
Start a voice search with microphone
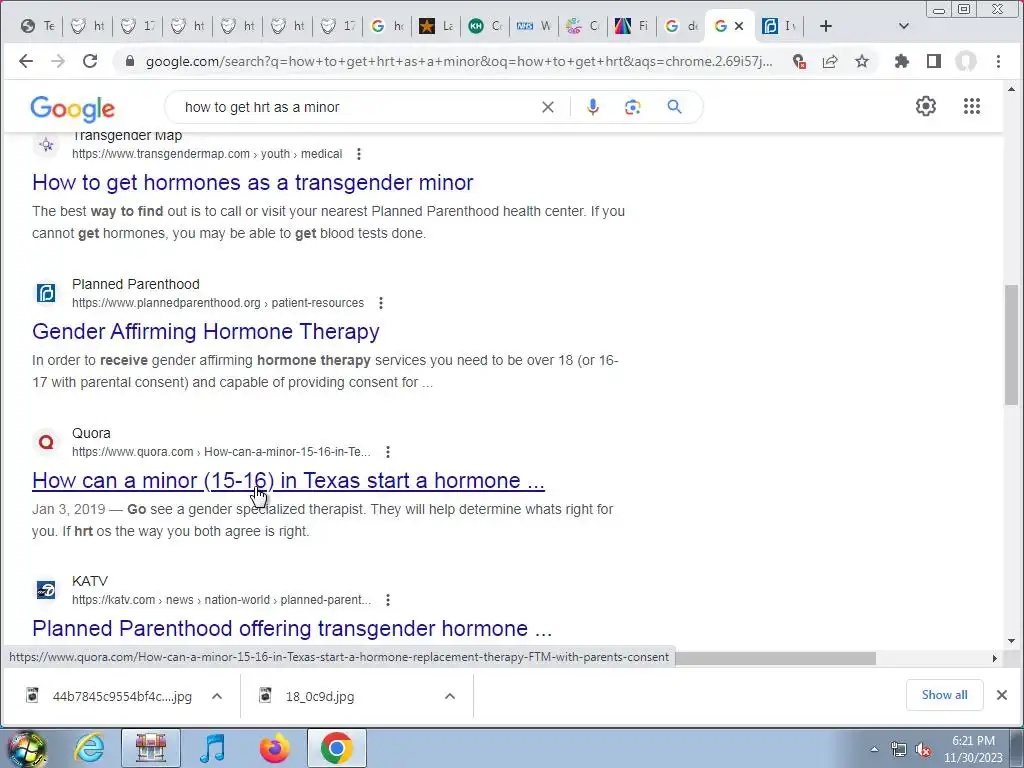592,107
